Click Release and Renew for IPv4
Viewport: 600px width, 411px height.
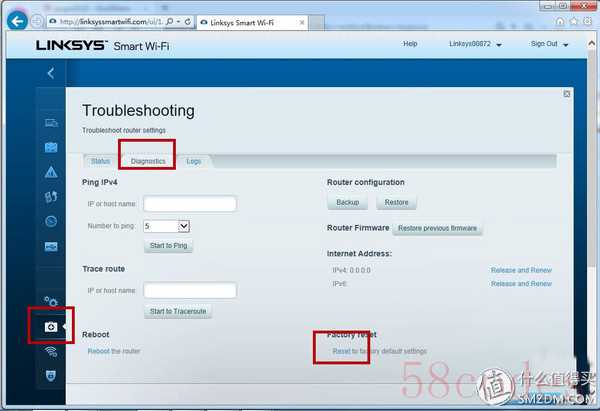pyautogui.click(x=520, y=270)
